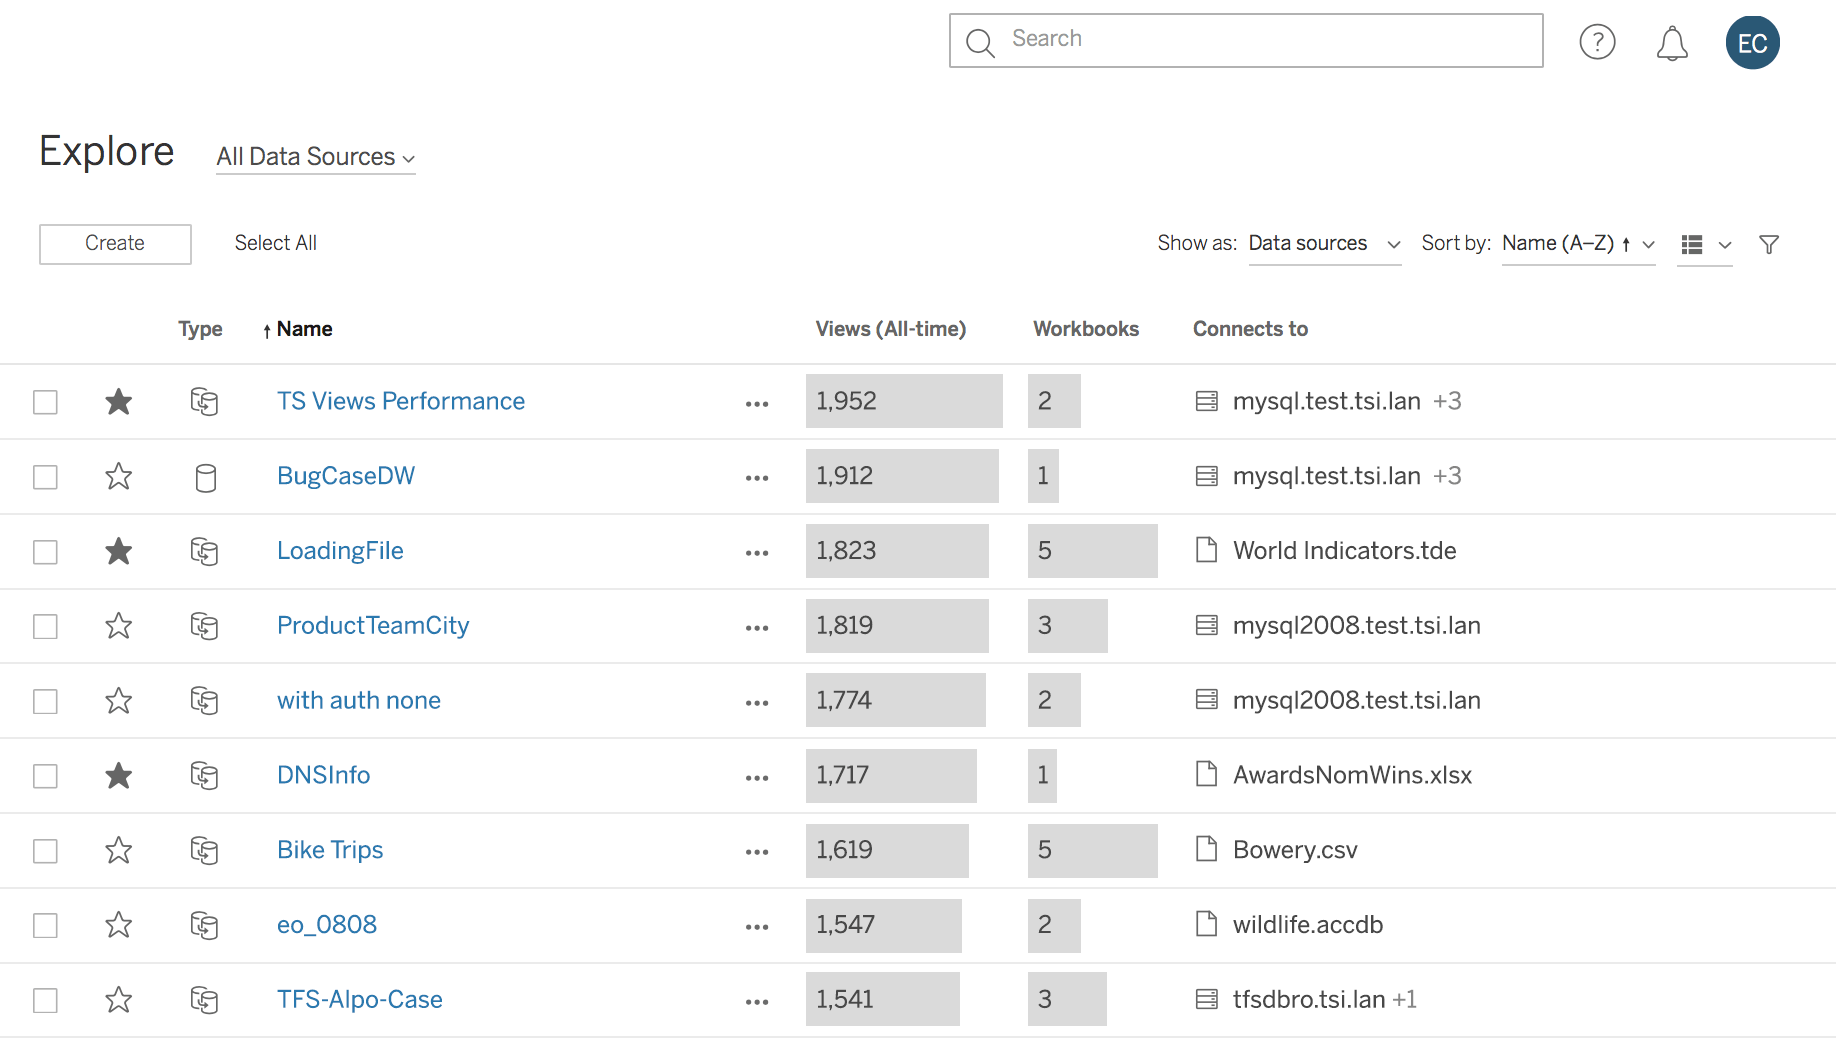The image size is (1836, 1038).
Task: Open the Sort by Name (A–Z) dropdown
Action: click(1577, 244)
